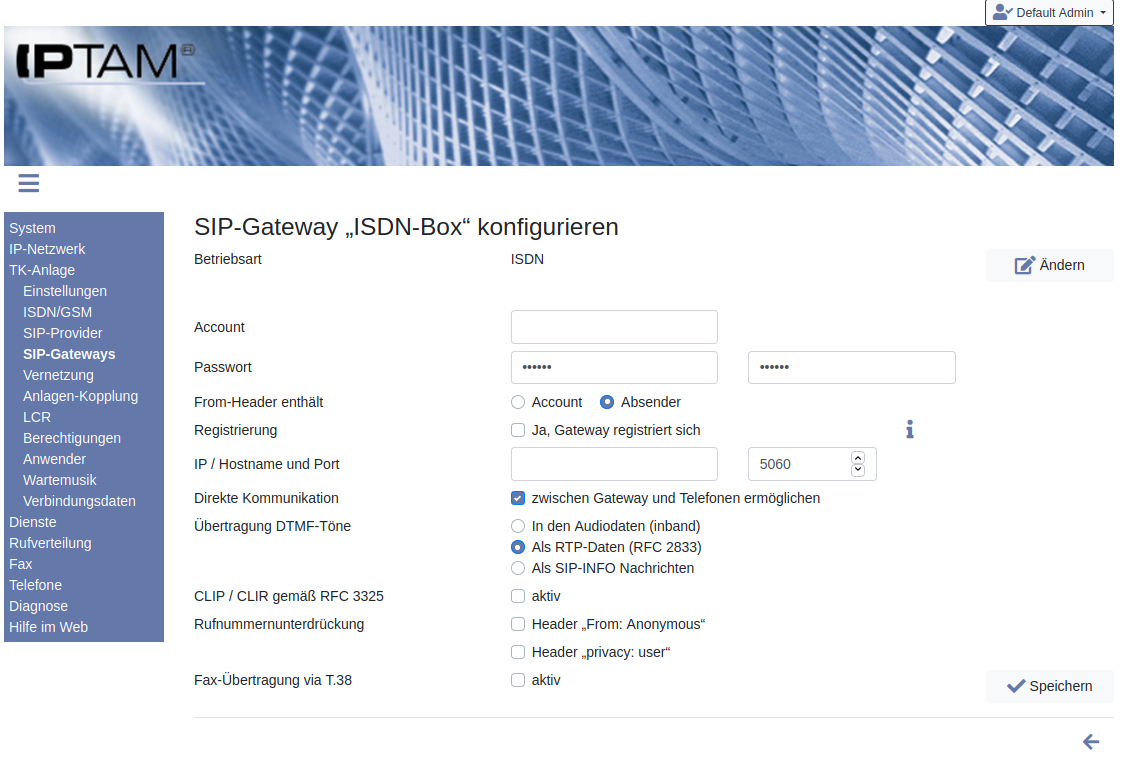The image size is (1134, 758).
Task: Click the Ändern edit button
Action: tap(1049, 265)
